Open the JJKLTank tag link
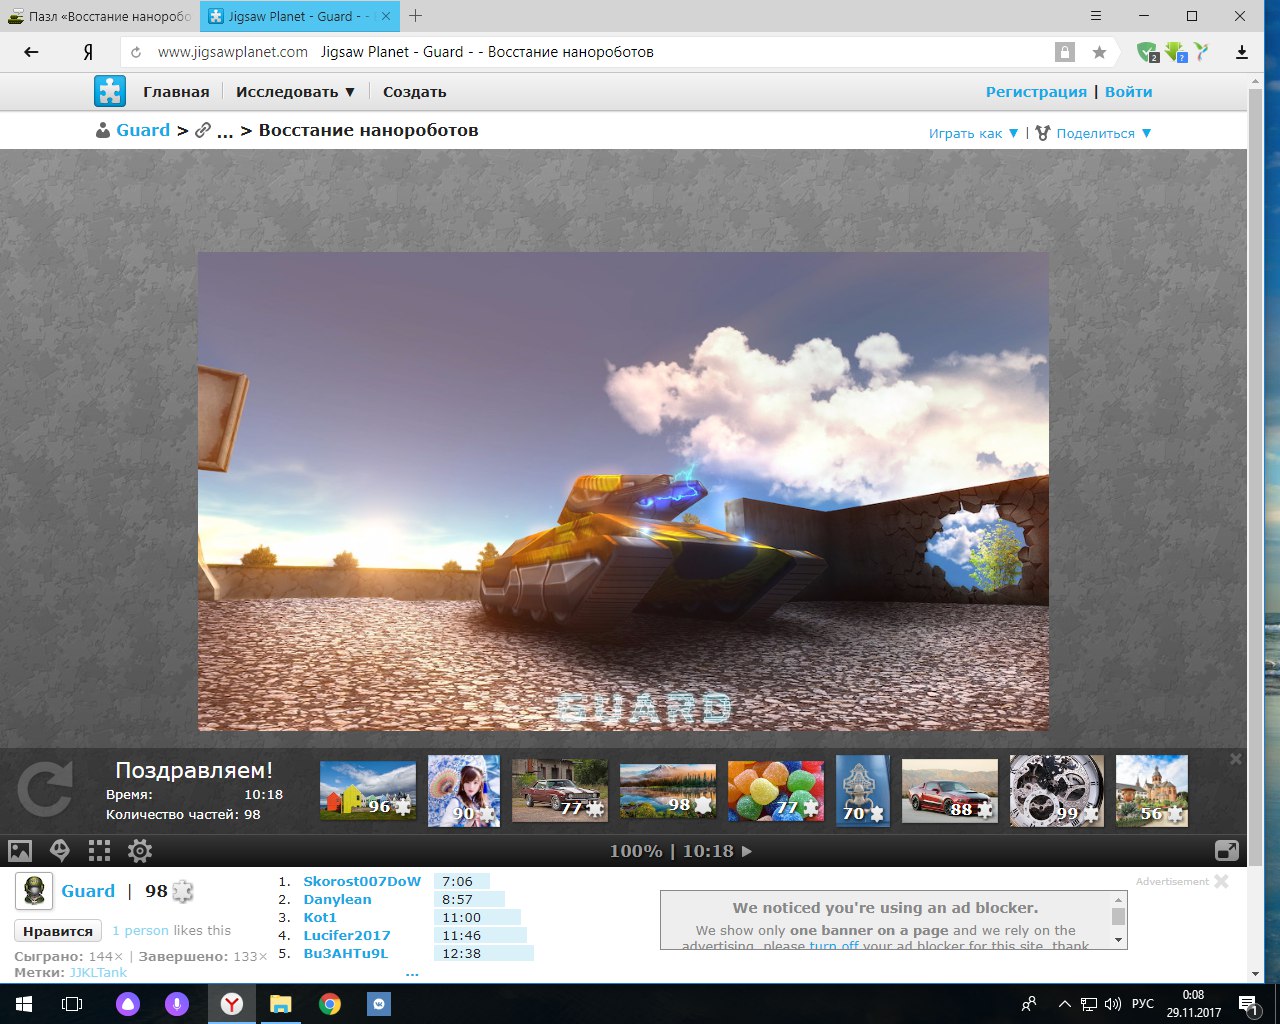This screenshot has width=1280, height=1024. pyautogui.click(x=98, y=972)
